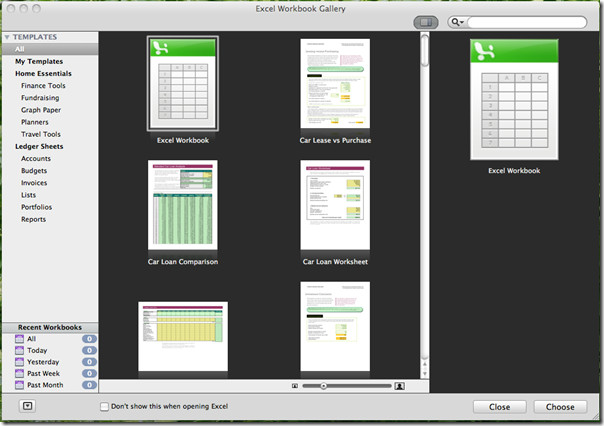
Task: Click the count badge for Today
Action: point(89,351)
